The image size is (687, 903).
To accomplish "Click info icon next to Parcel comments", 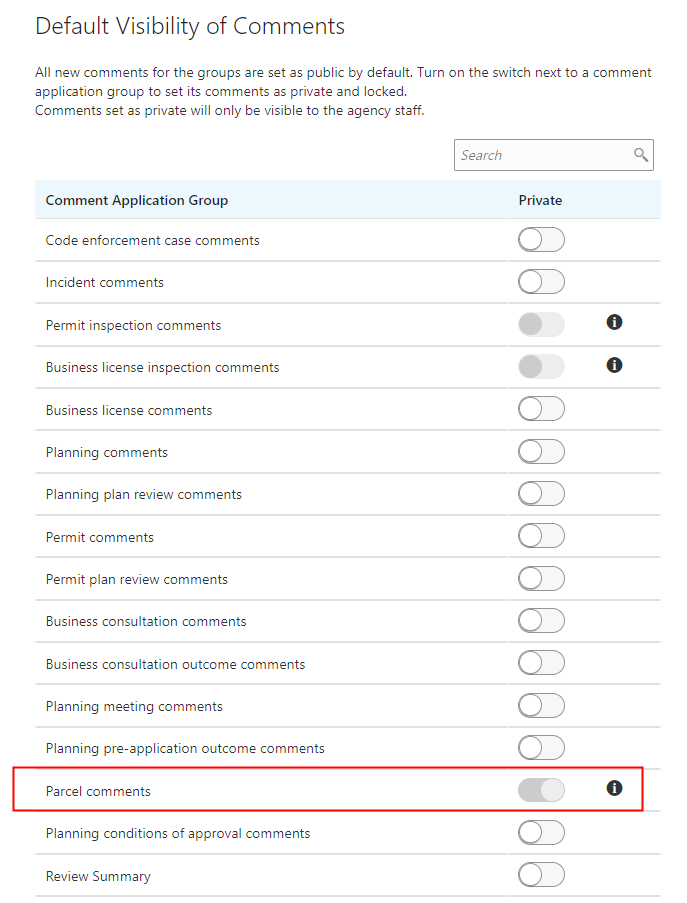I will (x=615, y=788).
